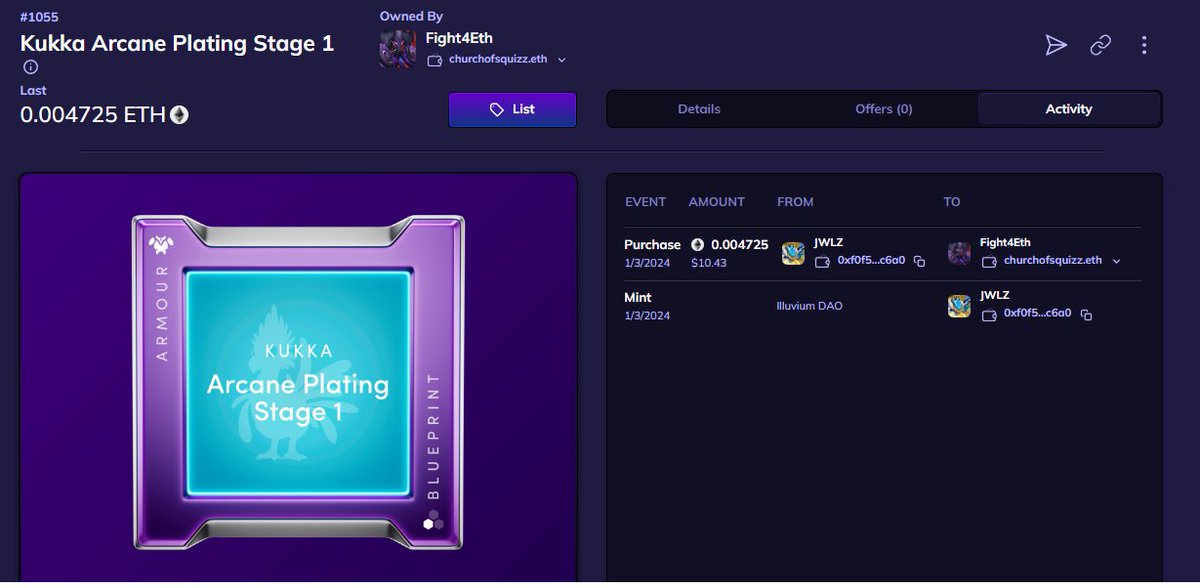This screenshot has width=1200, height=588.
Task: Click the 'Mint' event label
Action: click(638, 298)
